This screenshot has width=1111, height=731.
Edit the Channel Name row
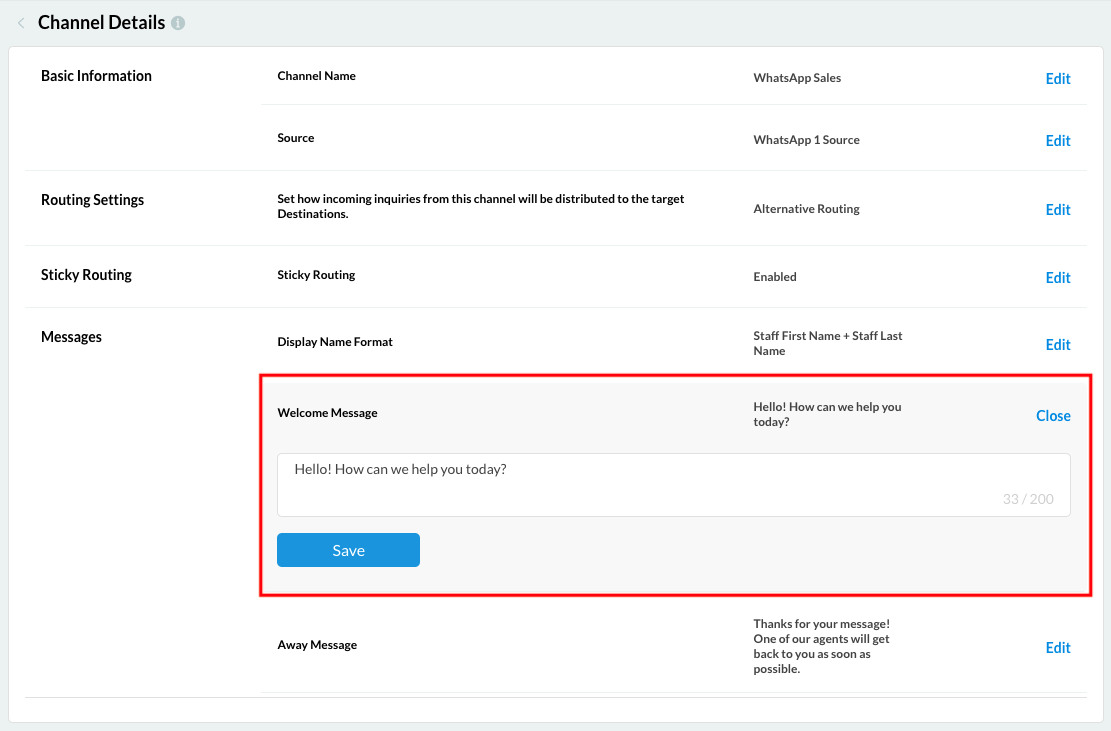pyautogui.click(x=1058, y=79)
